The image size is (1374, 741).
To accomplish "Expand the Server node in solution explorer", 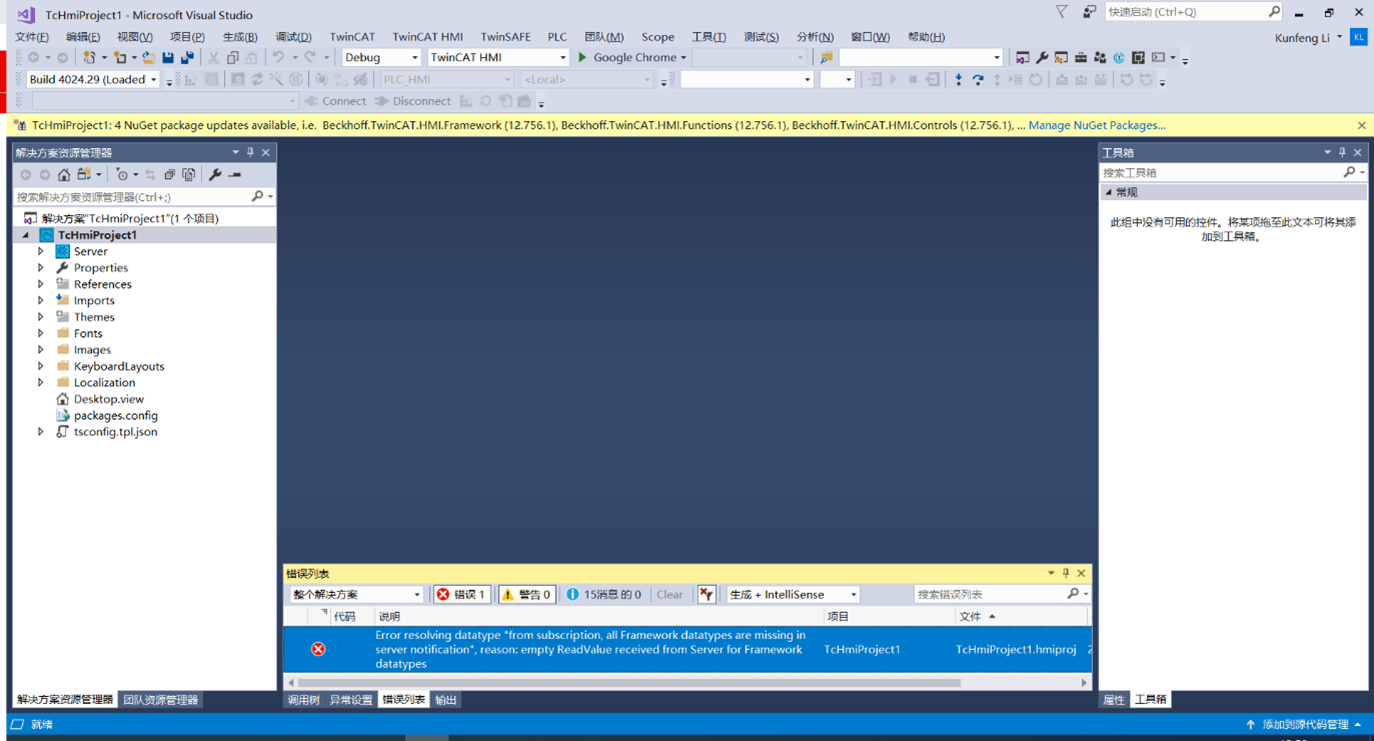I will tap(41, 251).
